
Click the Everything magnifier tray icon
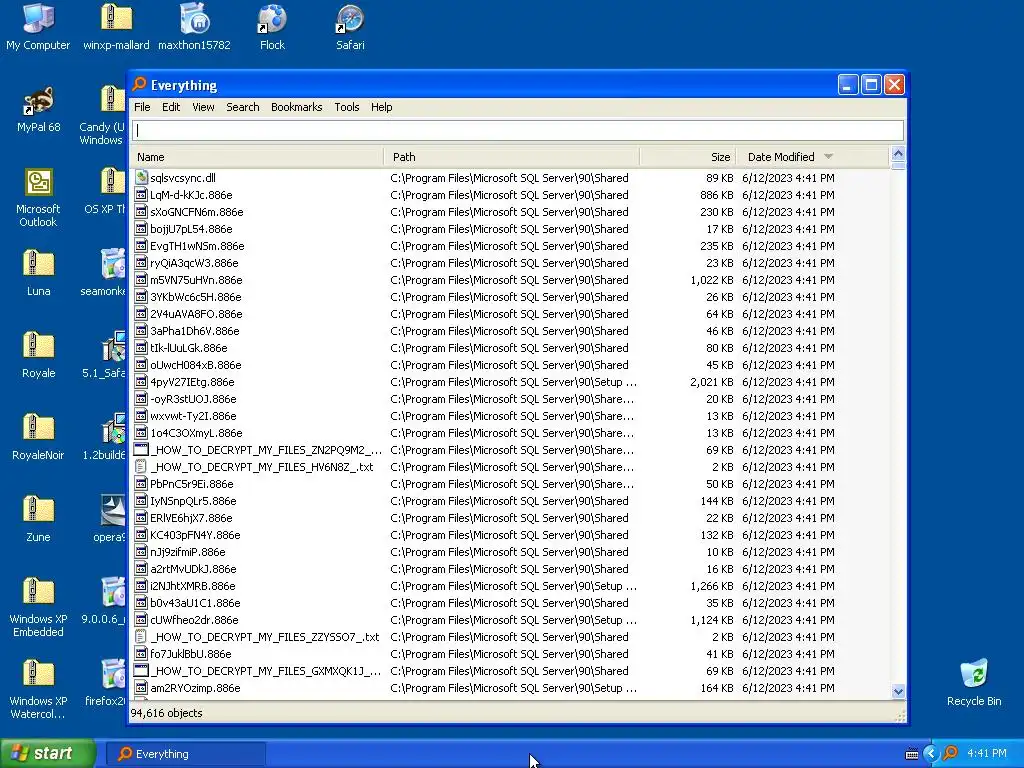(950, 753)
